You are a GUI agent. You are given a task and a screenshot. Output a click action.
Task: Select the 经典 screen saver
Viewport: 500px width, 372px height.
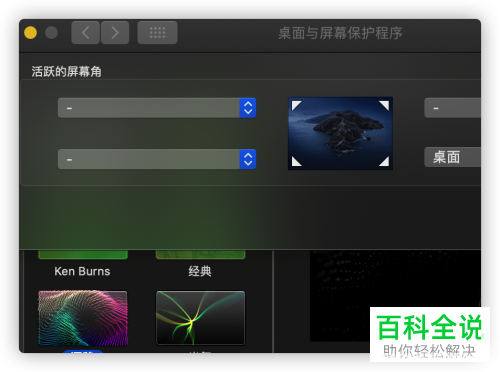click(x=200, y=263)
